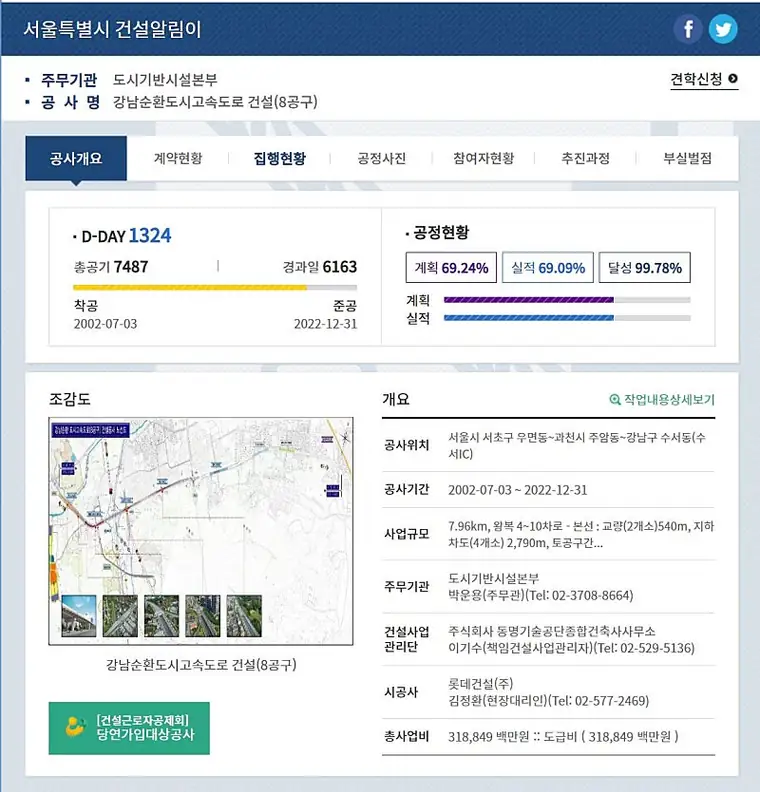Click 도시기반시설본부 next to the top 주무기관 label

(x=165, y=79)
